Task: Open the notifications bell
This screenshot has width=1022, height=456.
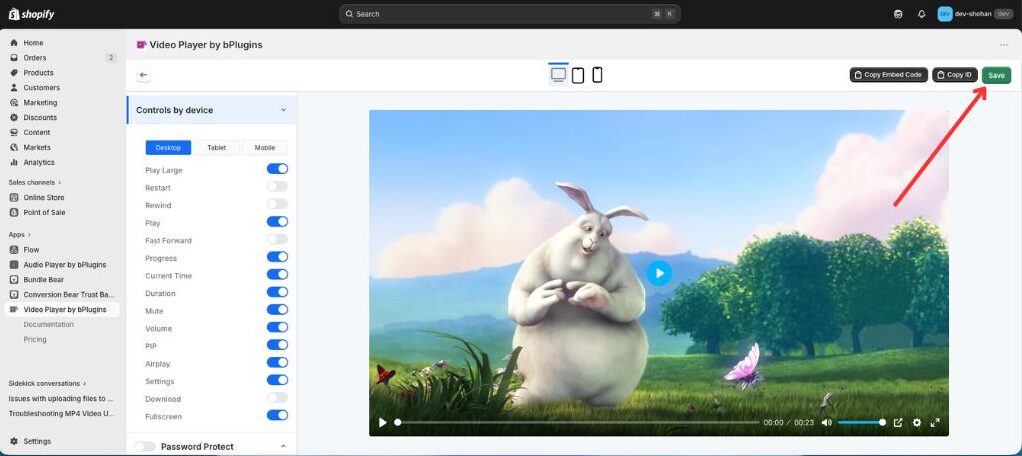Action: point(921,14)
